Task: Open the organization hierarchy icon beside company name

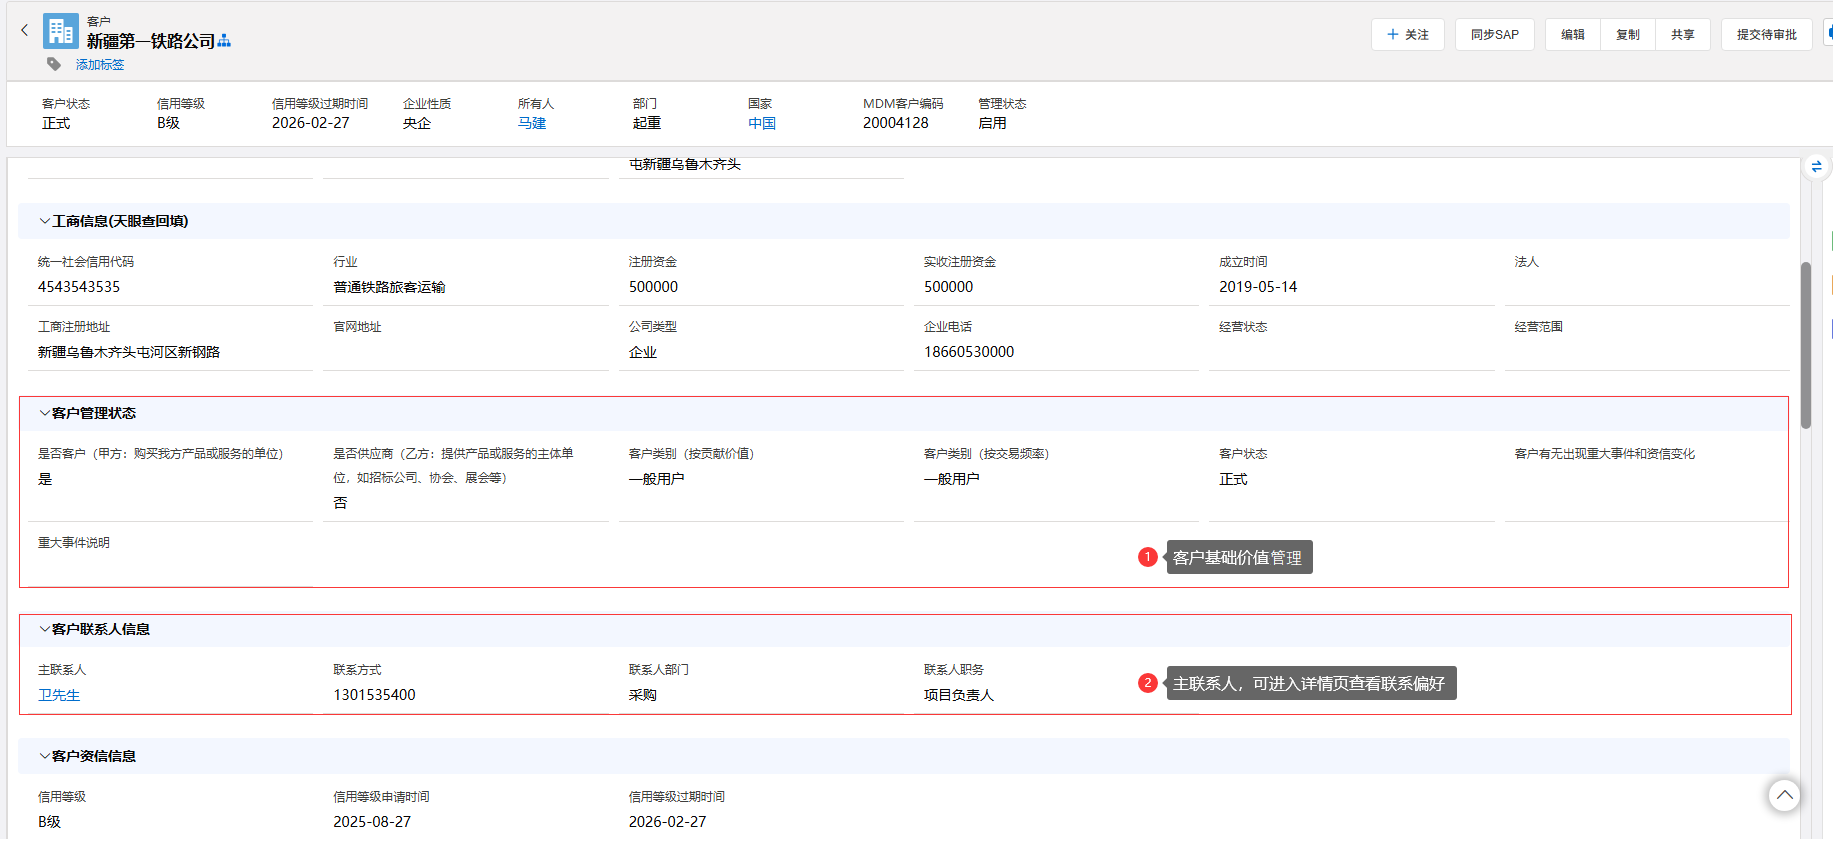Action: (224, 41)
